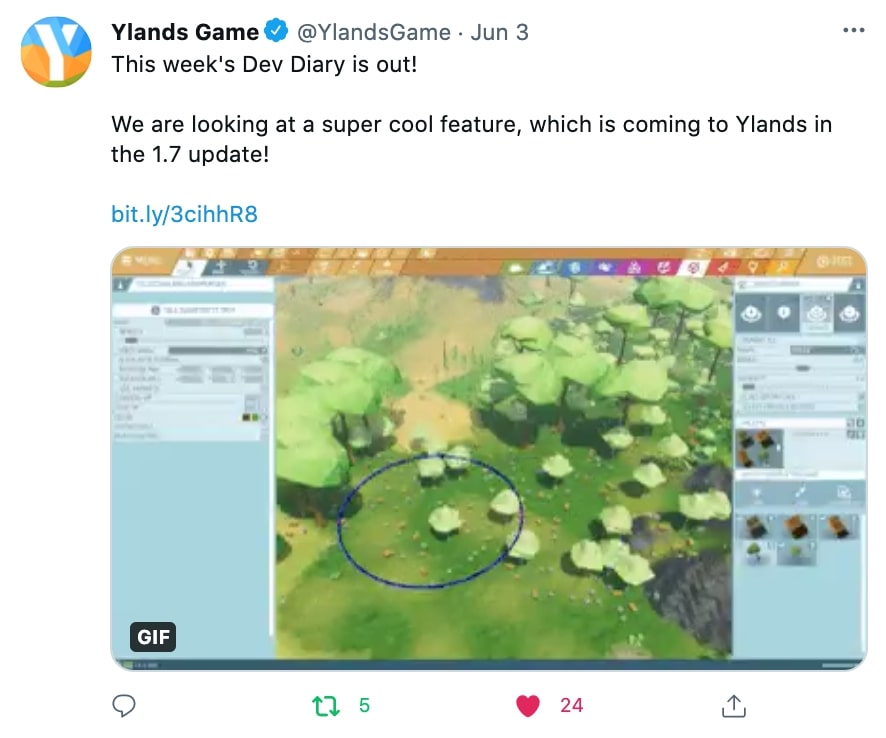Open the three-dot more options menu
The height and width of the screenshot is (738, 886).
(853, 31)
